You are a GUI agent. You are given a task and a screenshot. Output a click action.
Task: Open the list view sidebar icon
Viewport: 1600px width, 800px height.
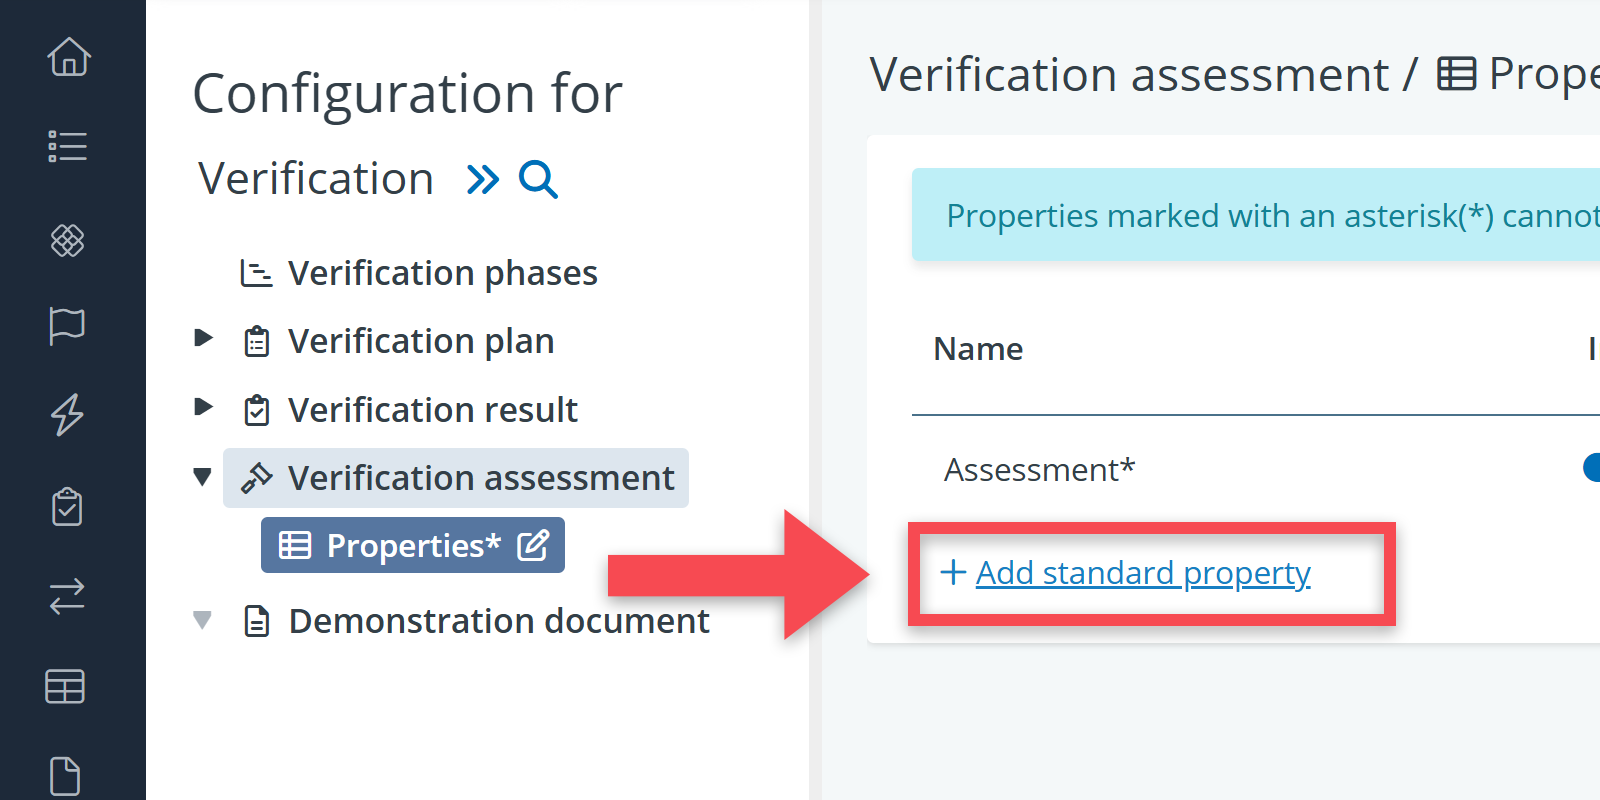coord(68,147)
